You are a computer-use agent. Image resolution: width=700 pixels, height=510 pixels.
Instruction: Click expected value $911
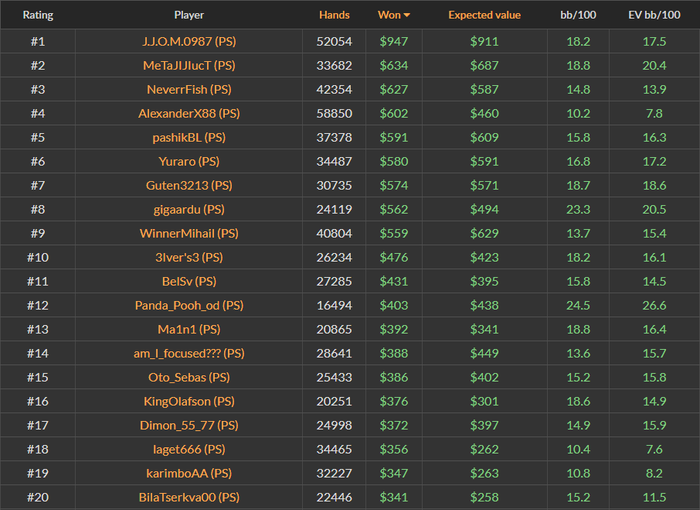pos(484,42)
